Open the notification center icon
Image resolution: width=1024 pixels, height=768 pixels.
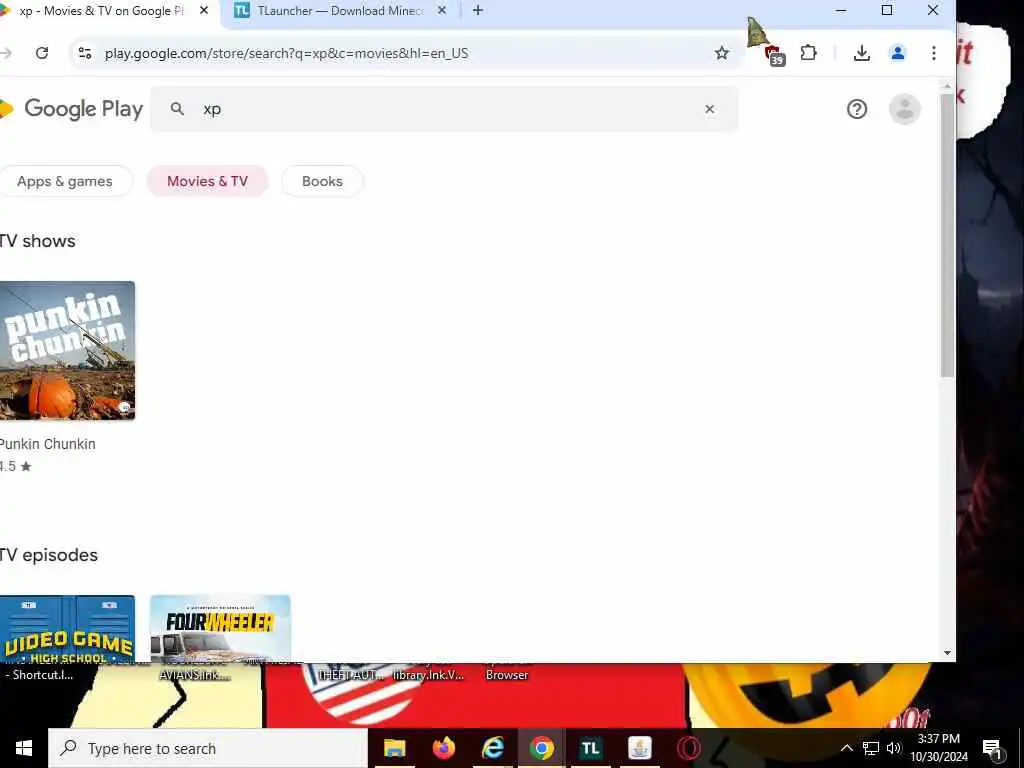click(x=992, y=748)
